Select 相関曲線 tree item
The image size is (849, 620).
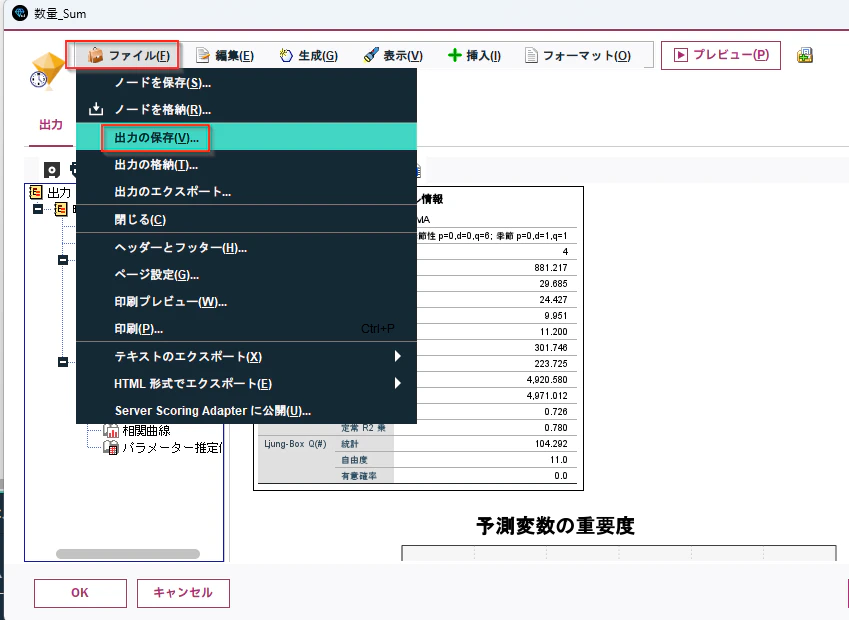146,431
